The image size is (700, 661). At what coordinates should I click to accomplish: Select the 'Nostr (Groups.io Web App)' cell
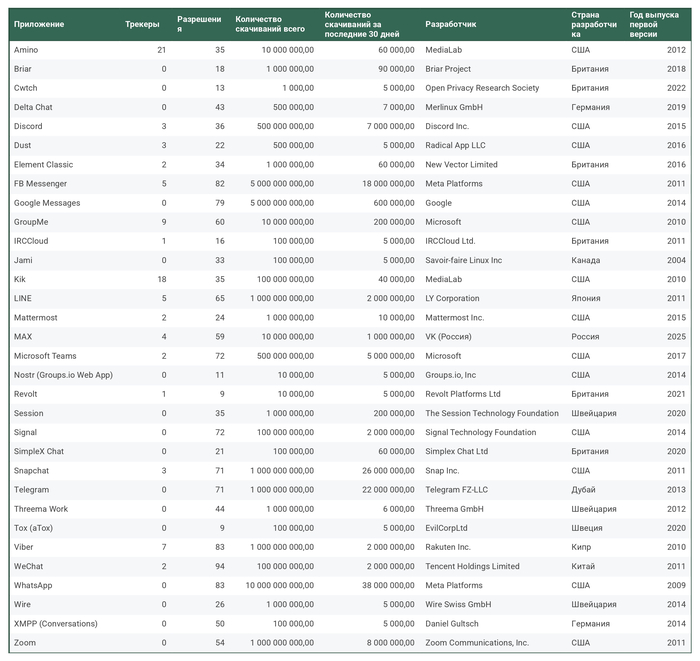[x=63, y=375]
